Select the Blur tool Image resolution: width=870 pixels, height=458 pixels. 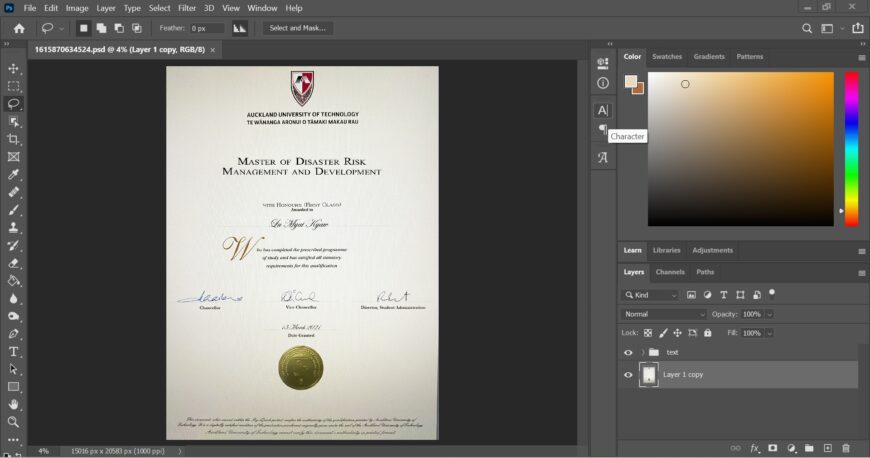tap(13, 299)
